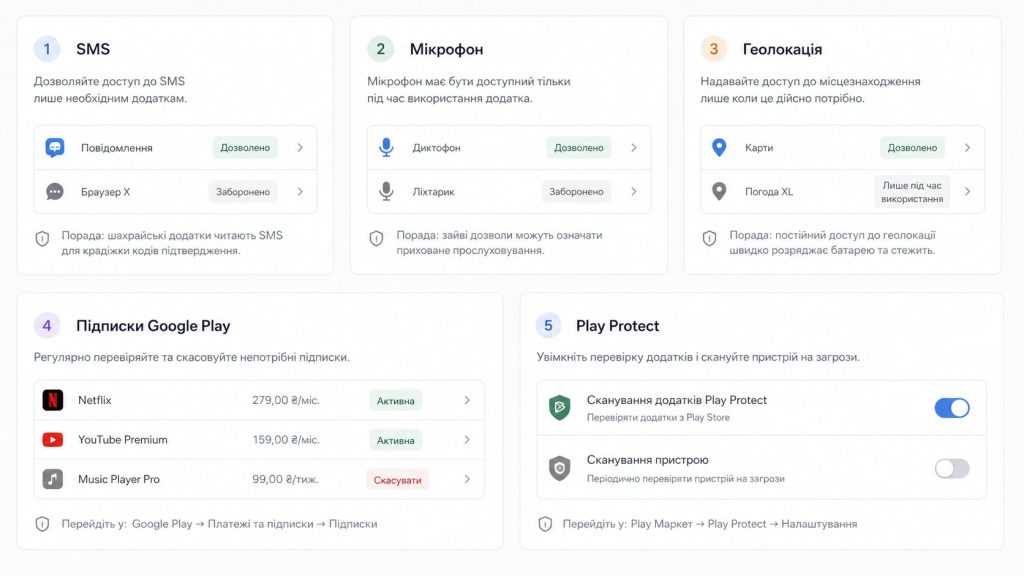This screenshot has width=1024, height=576.
Task: Click the 159,00 ₴/міс. YouTube price
Action: pos(286,440)
